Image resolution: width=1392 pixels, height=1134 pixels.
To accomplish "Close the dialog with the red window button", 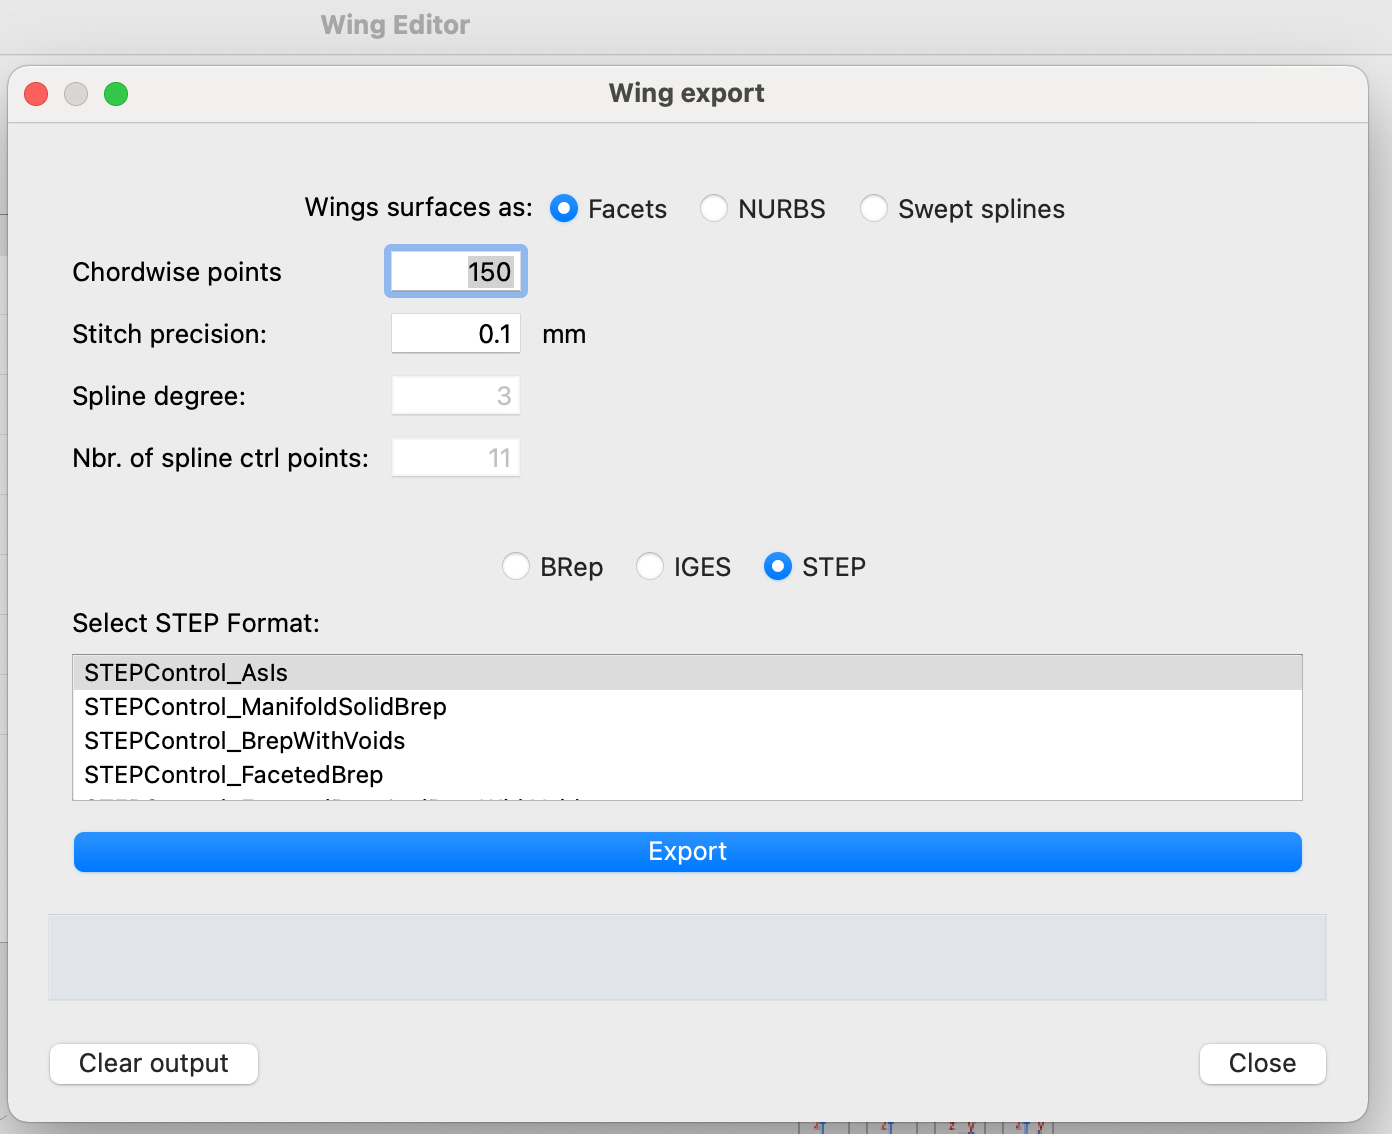I will [x=36, y=94].
